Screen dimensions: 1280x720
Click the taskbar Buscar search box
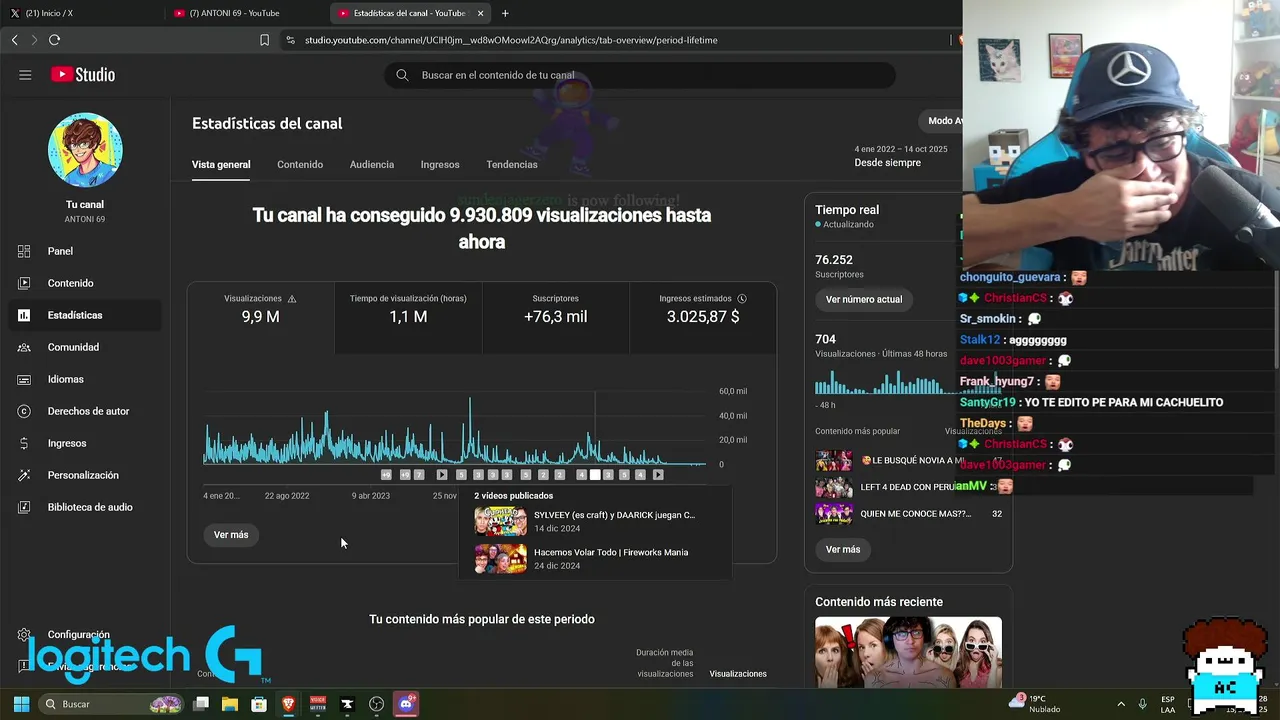tap(111, 704)
